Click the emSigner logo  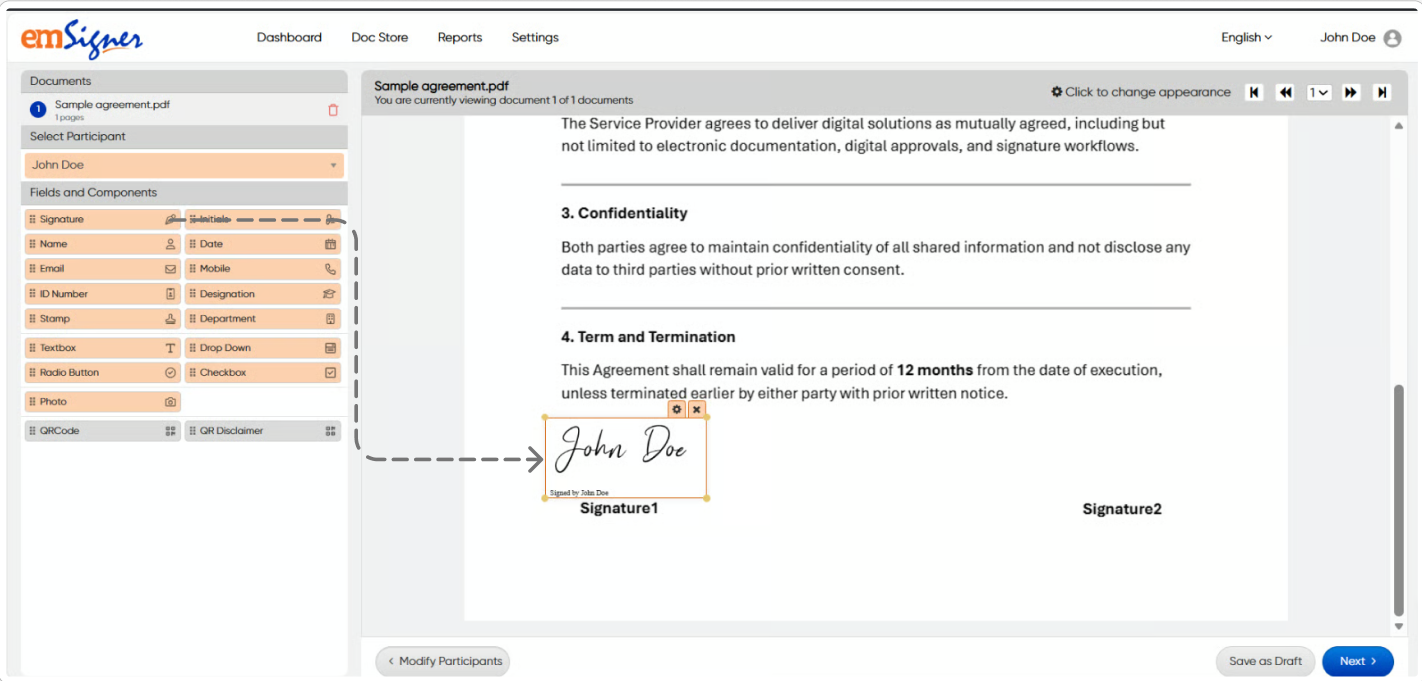click(x=82, y=38)
